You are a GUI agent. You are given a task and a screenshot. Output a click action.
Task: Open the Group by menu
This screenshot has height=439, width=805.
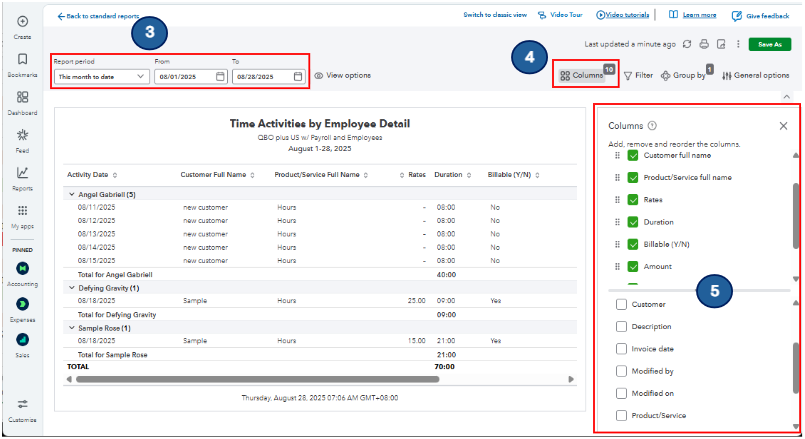pos(684,75)
